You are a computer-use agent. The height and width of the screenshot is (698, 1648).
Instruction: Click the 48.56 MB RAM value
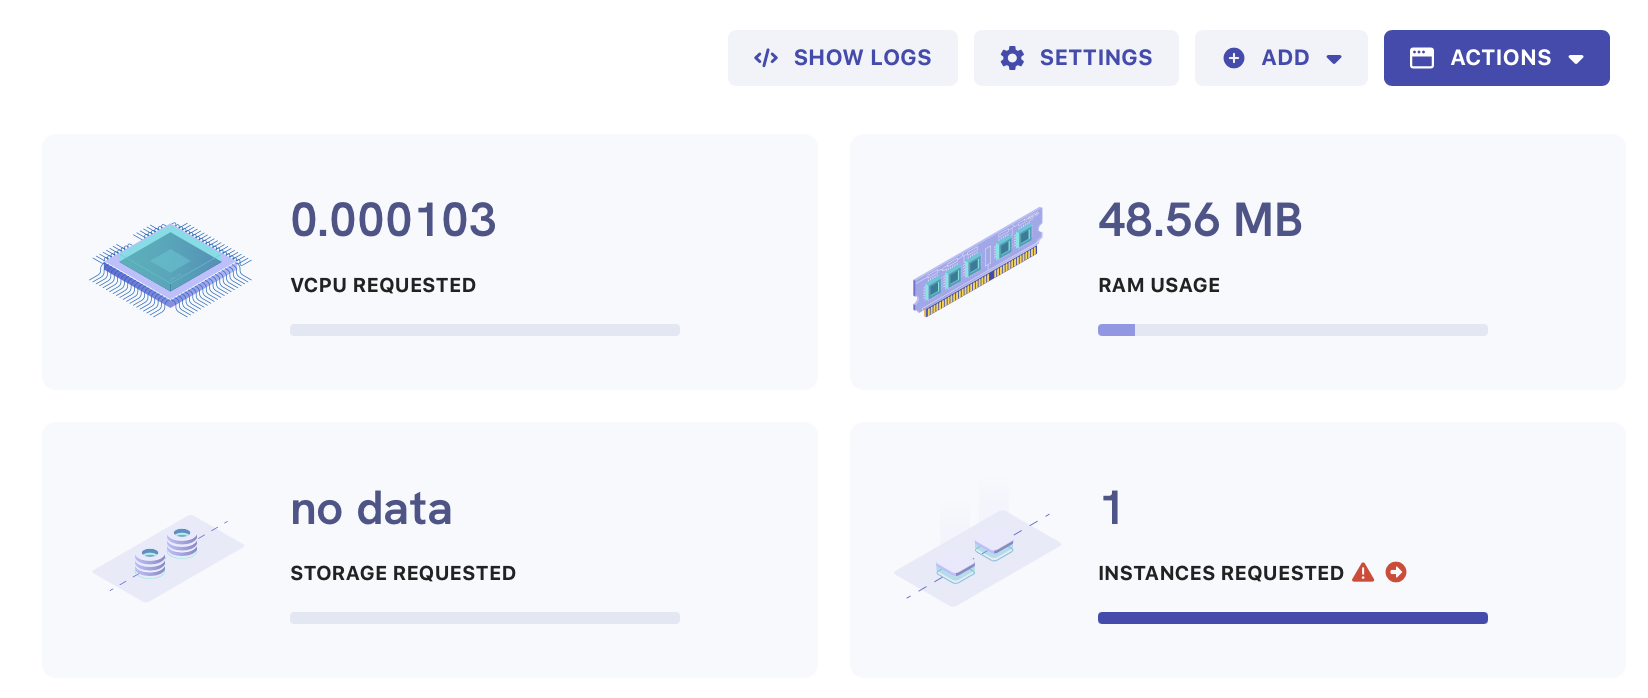1200,220
